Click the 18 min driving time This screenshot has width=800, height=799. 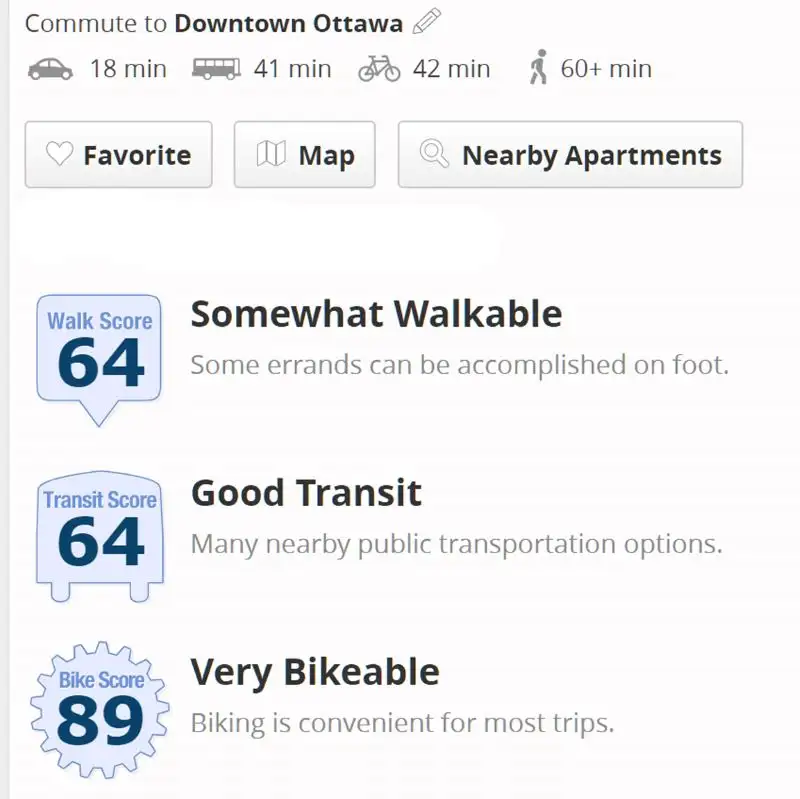pyautogui.click(x=128, y=69)
